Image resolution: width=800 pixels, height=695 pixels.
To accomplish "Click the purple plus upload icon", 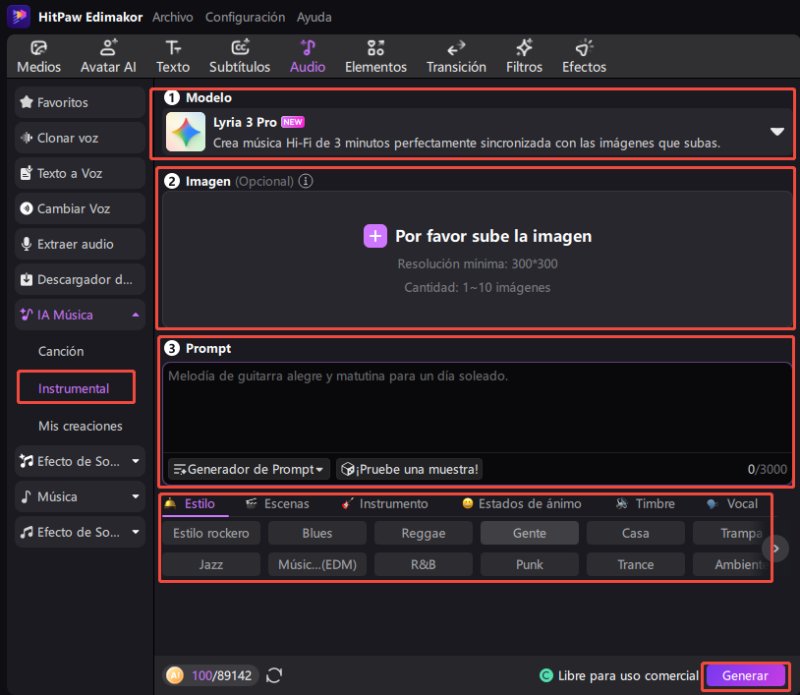I will 375,236.
